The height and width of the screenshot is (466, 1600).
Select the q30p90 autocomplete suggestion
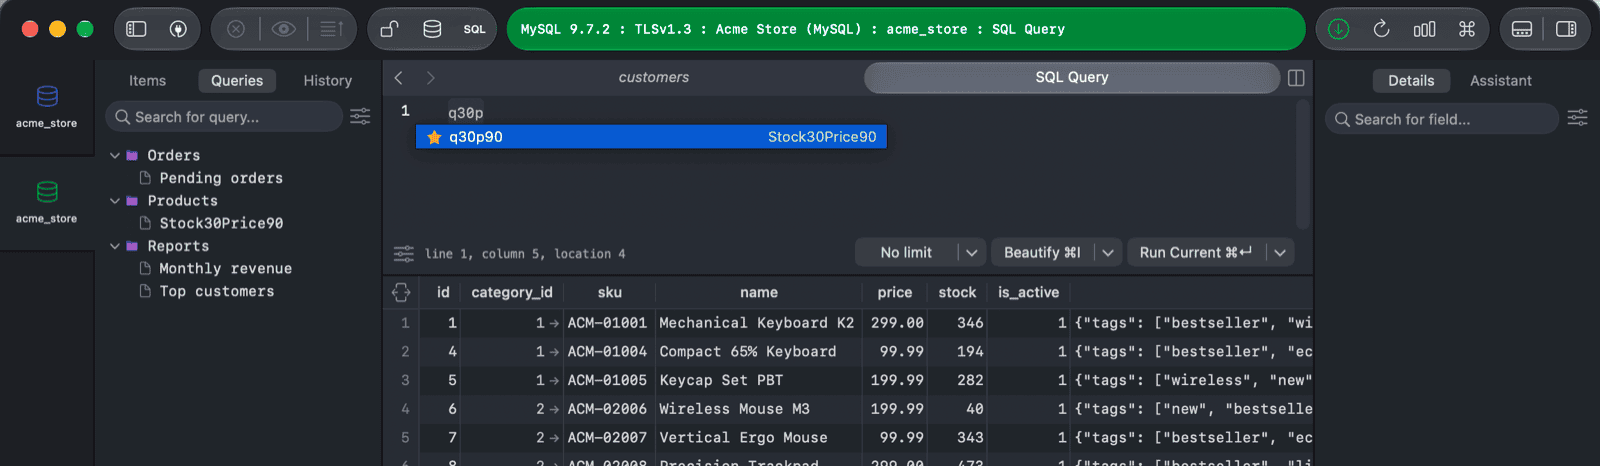(x=651, y=137)
